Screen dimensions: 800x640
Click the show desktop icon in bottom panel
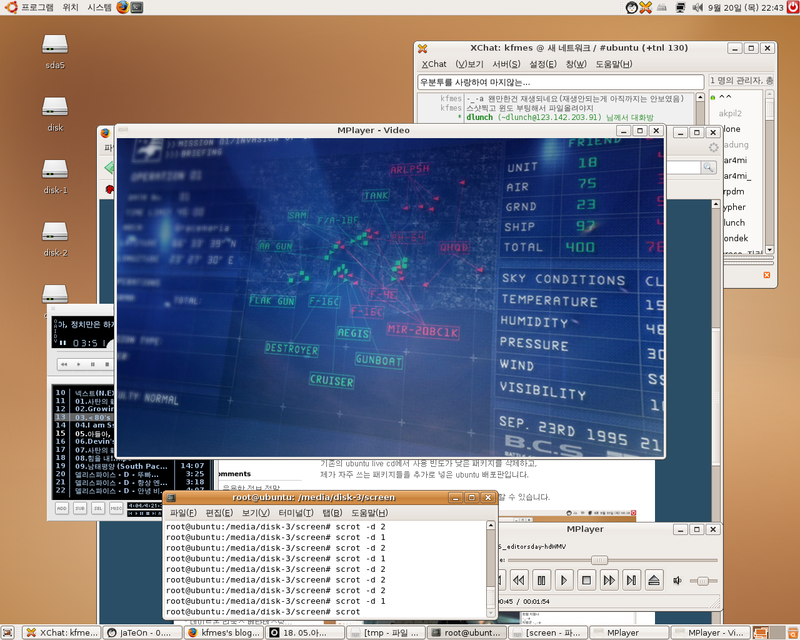[8, 633]
